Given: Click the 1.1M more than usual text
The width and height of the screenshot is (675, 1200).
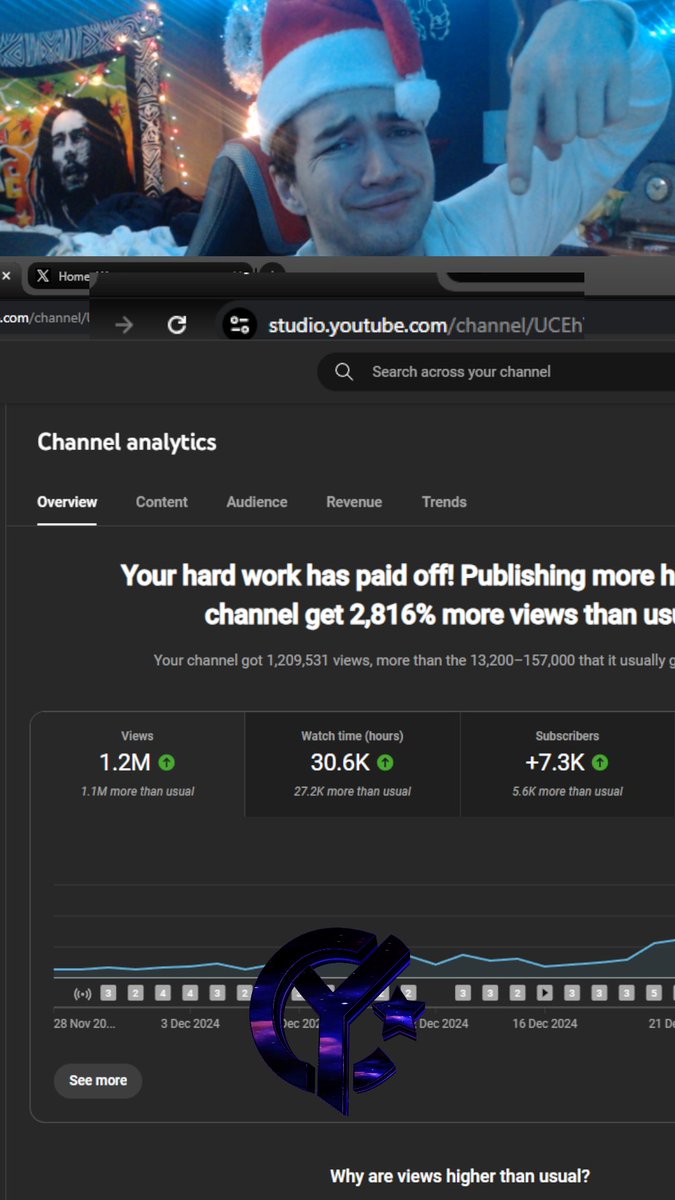Looking at the screenshot, I should 138,791.
